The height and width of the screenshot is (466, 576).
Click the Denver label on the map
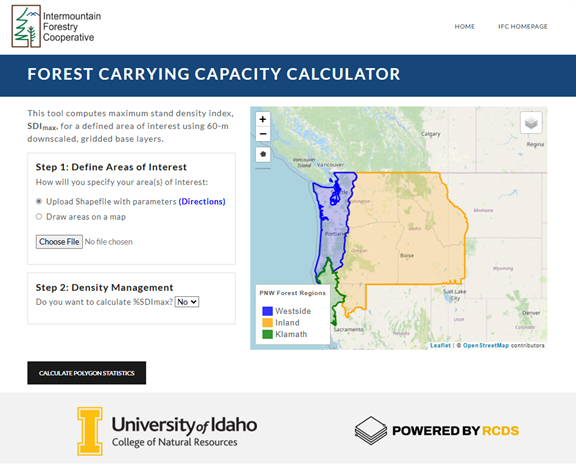pyautogui.click(x=531, y=313)
